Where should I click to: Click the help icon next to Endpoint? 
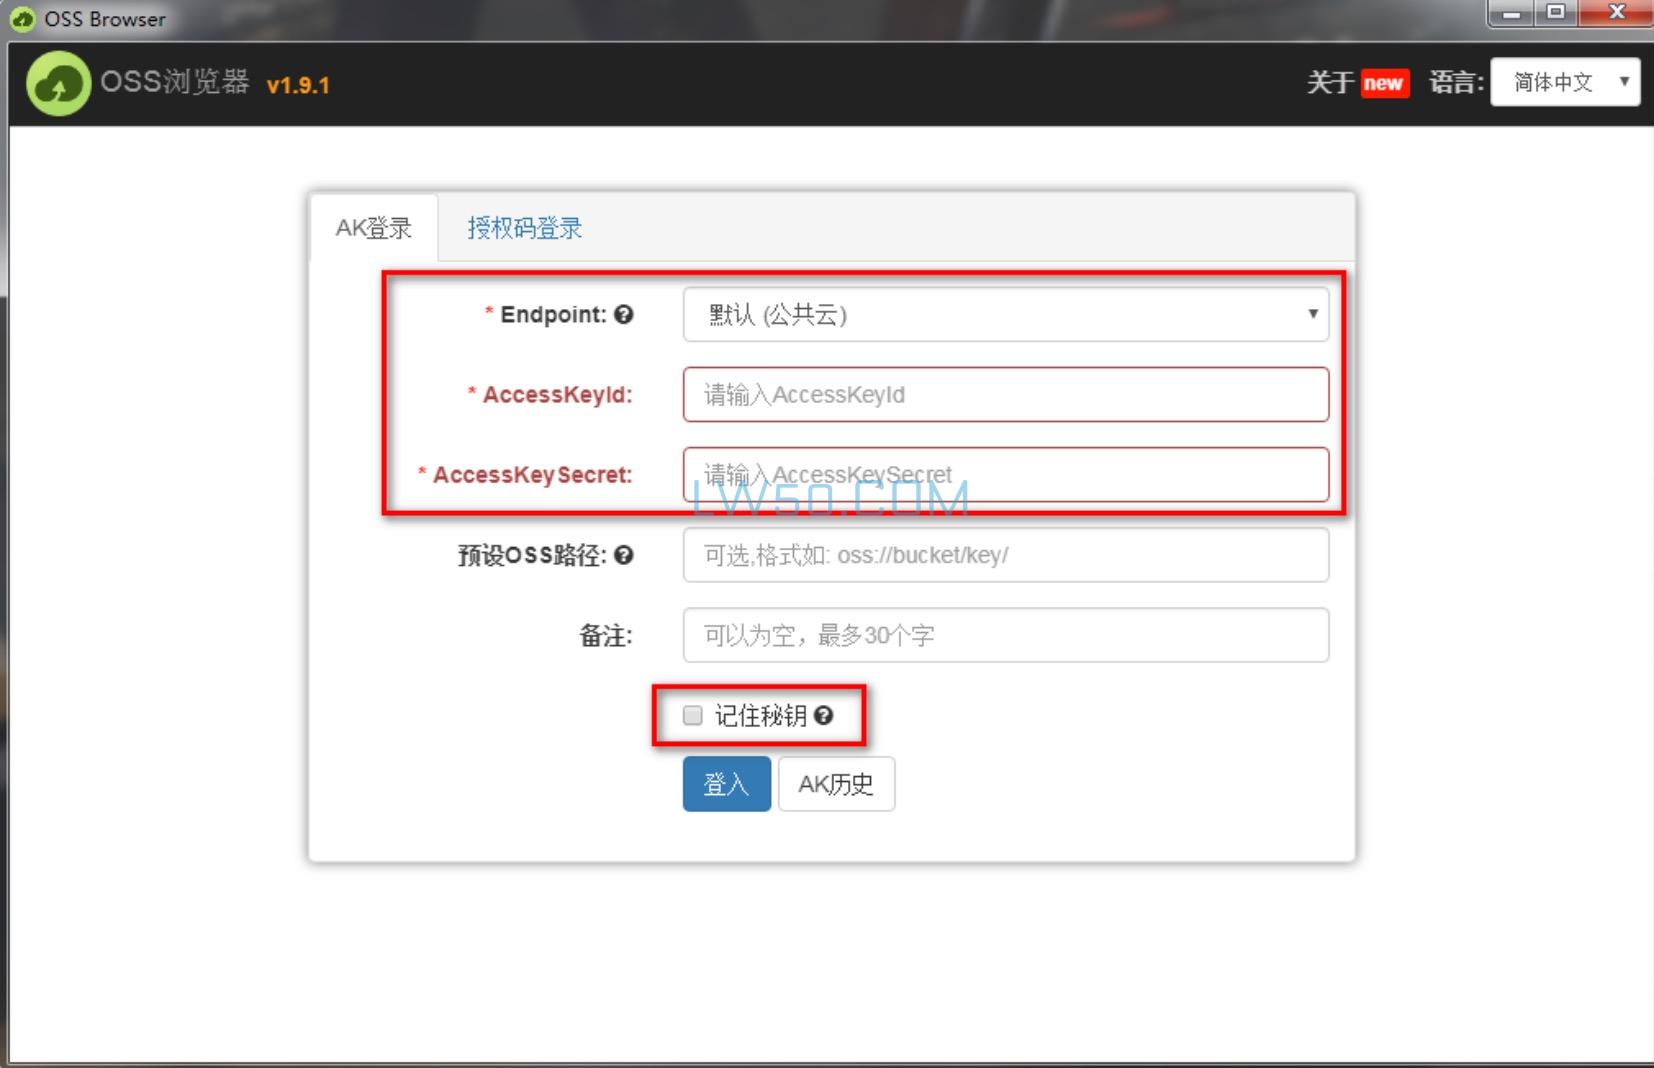pyautogui.click(x=624, y=315)
